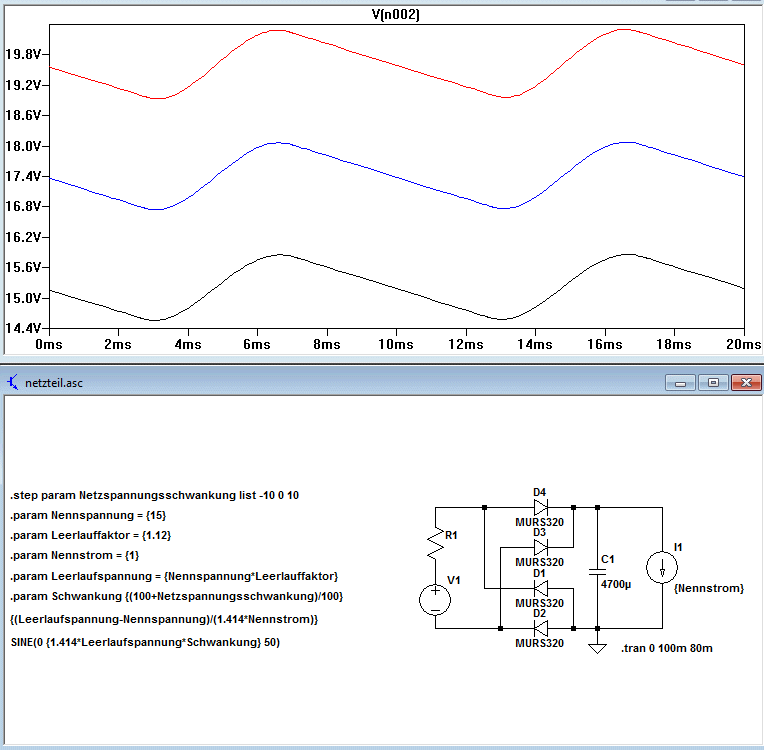Click the .tran 0 100m 80m directive
This screenshot has width=764, height=750.
[667, 649]
